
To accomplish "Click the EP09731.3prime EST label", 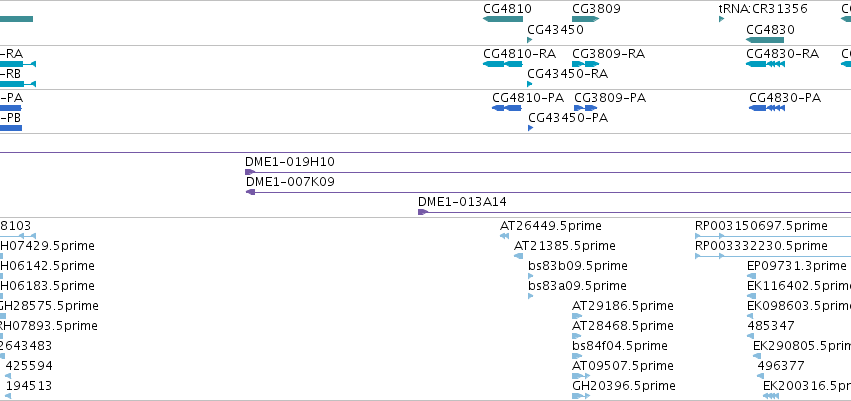I will (x=797, y=265).
